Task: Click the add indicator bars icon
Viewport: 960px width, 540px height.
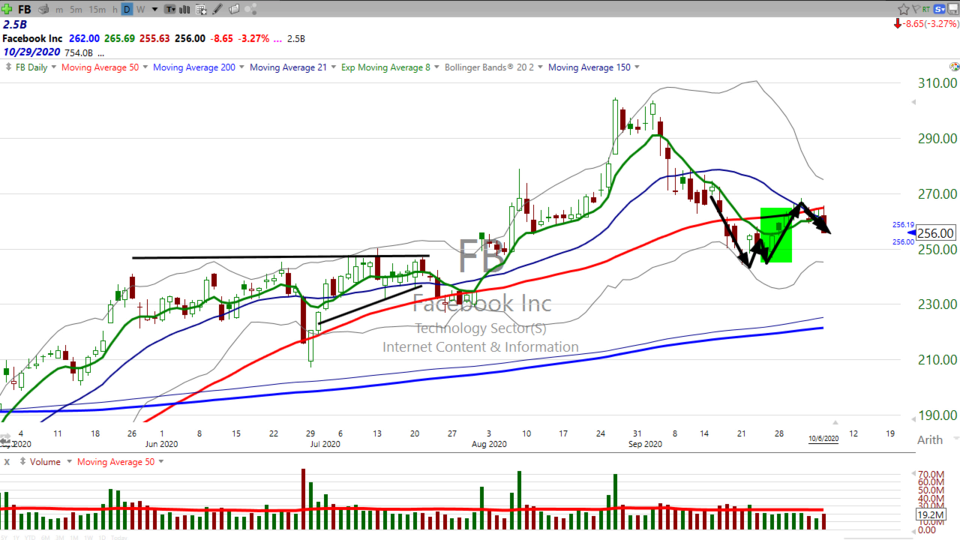Action: click(x=184, y=9)
